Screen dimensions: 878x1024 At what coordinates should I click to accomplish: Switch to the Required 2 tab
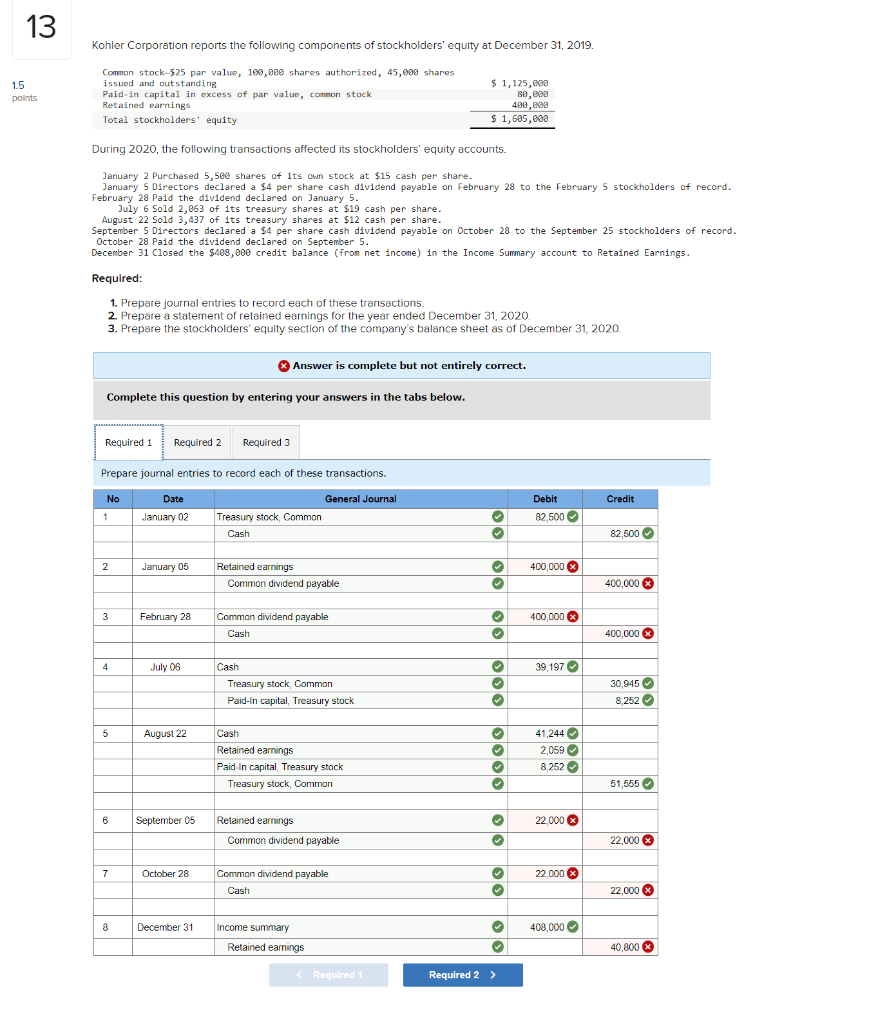197,442
